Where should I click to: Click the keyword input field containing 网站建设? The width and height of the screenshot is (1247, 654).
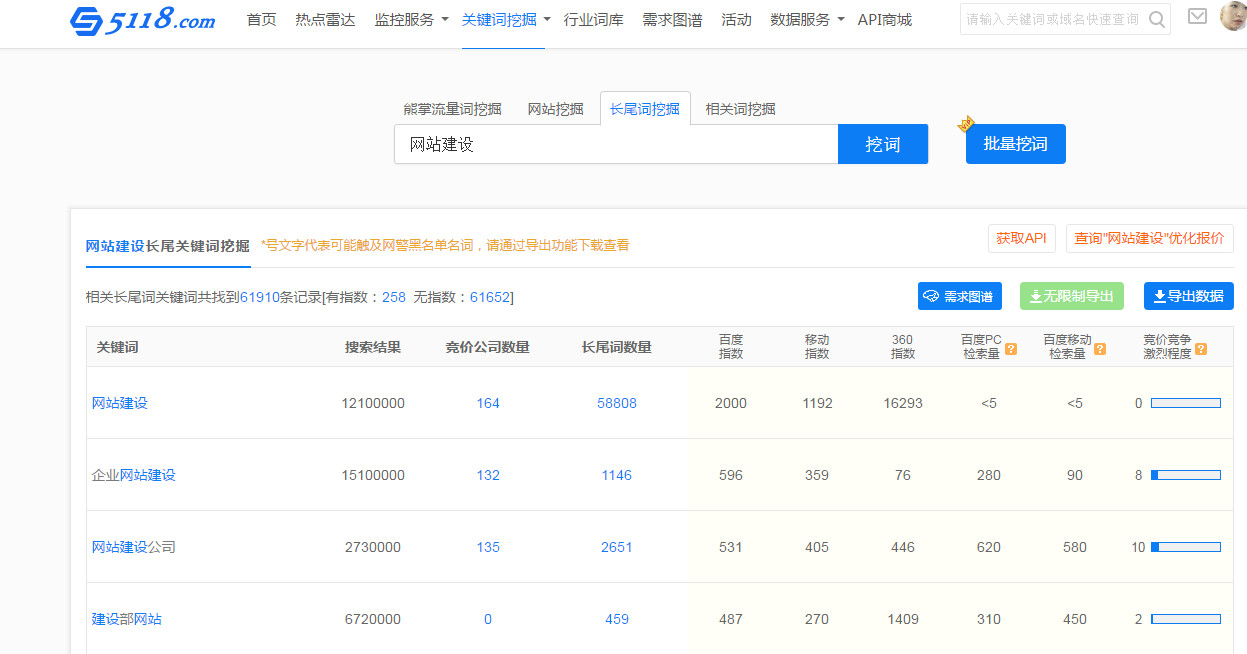[x=615, y=144]
